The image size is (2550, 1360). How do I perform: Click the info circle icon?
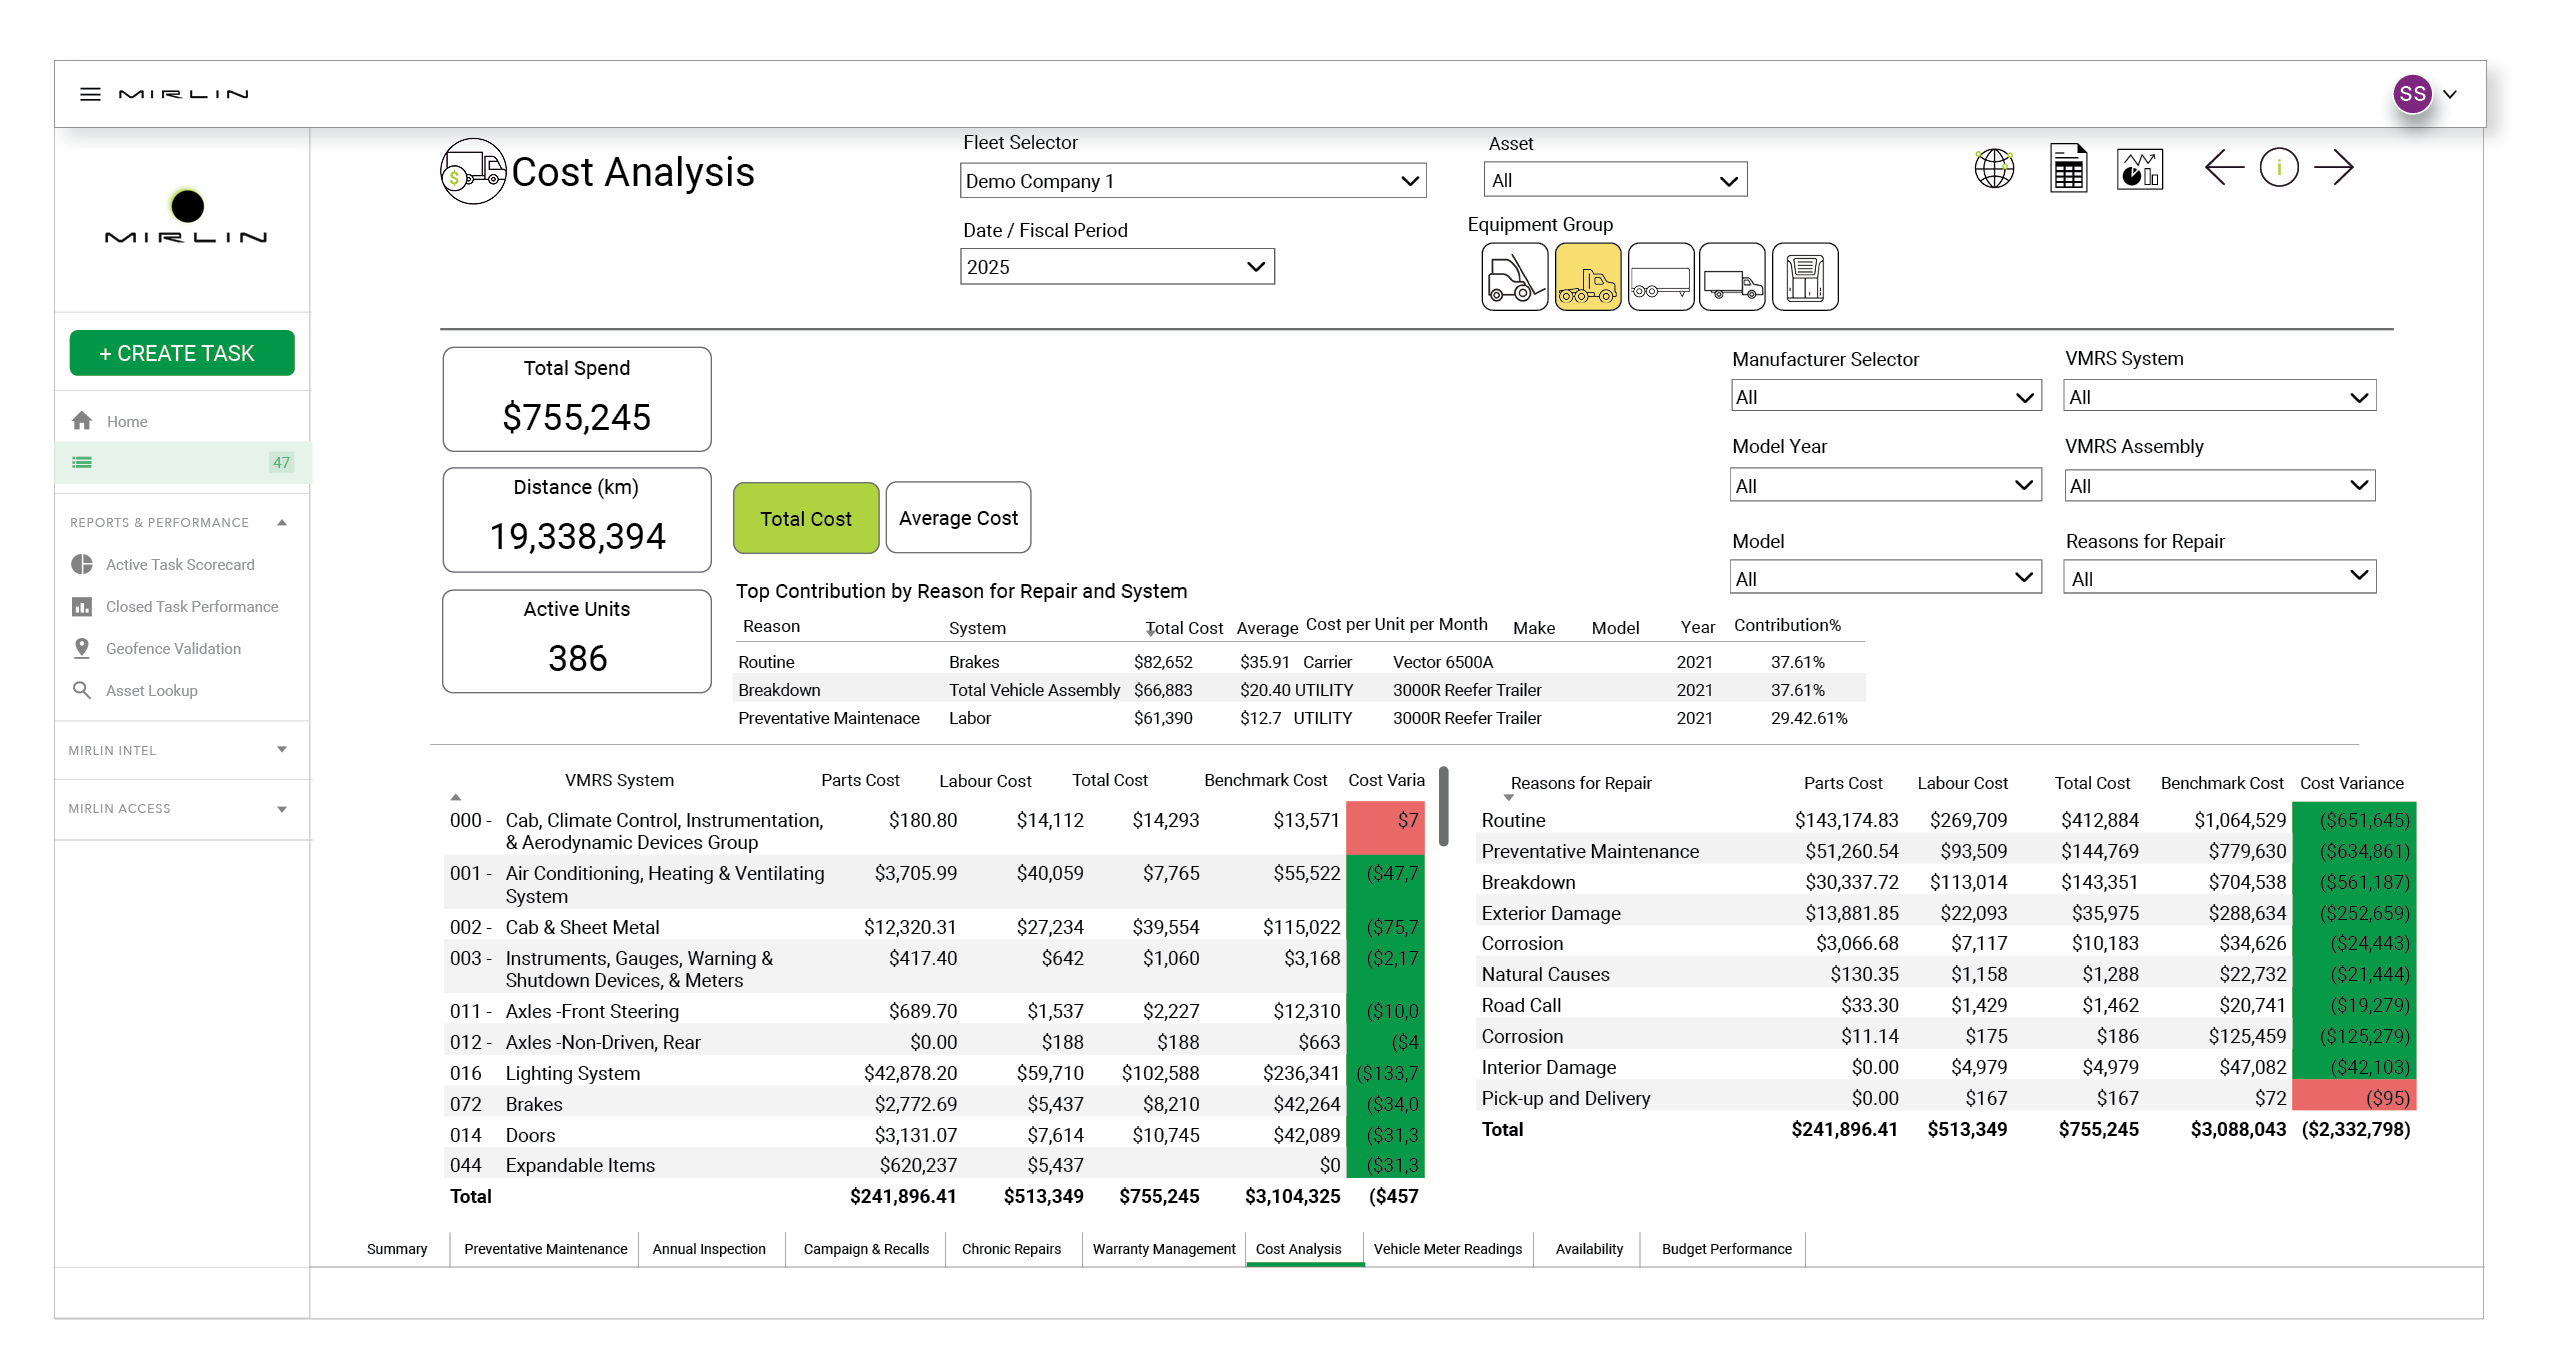(x=2278, y=167)
